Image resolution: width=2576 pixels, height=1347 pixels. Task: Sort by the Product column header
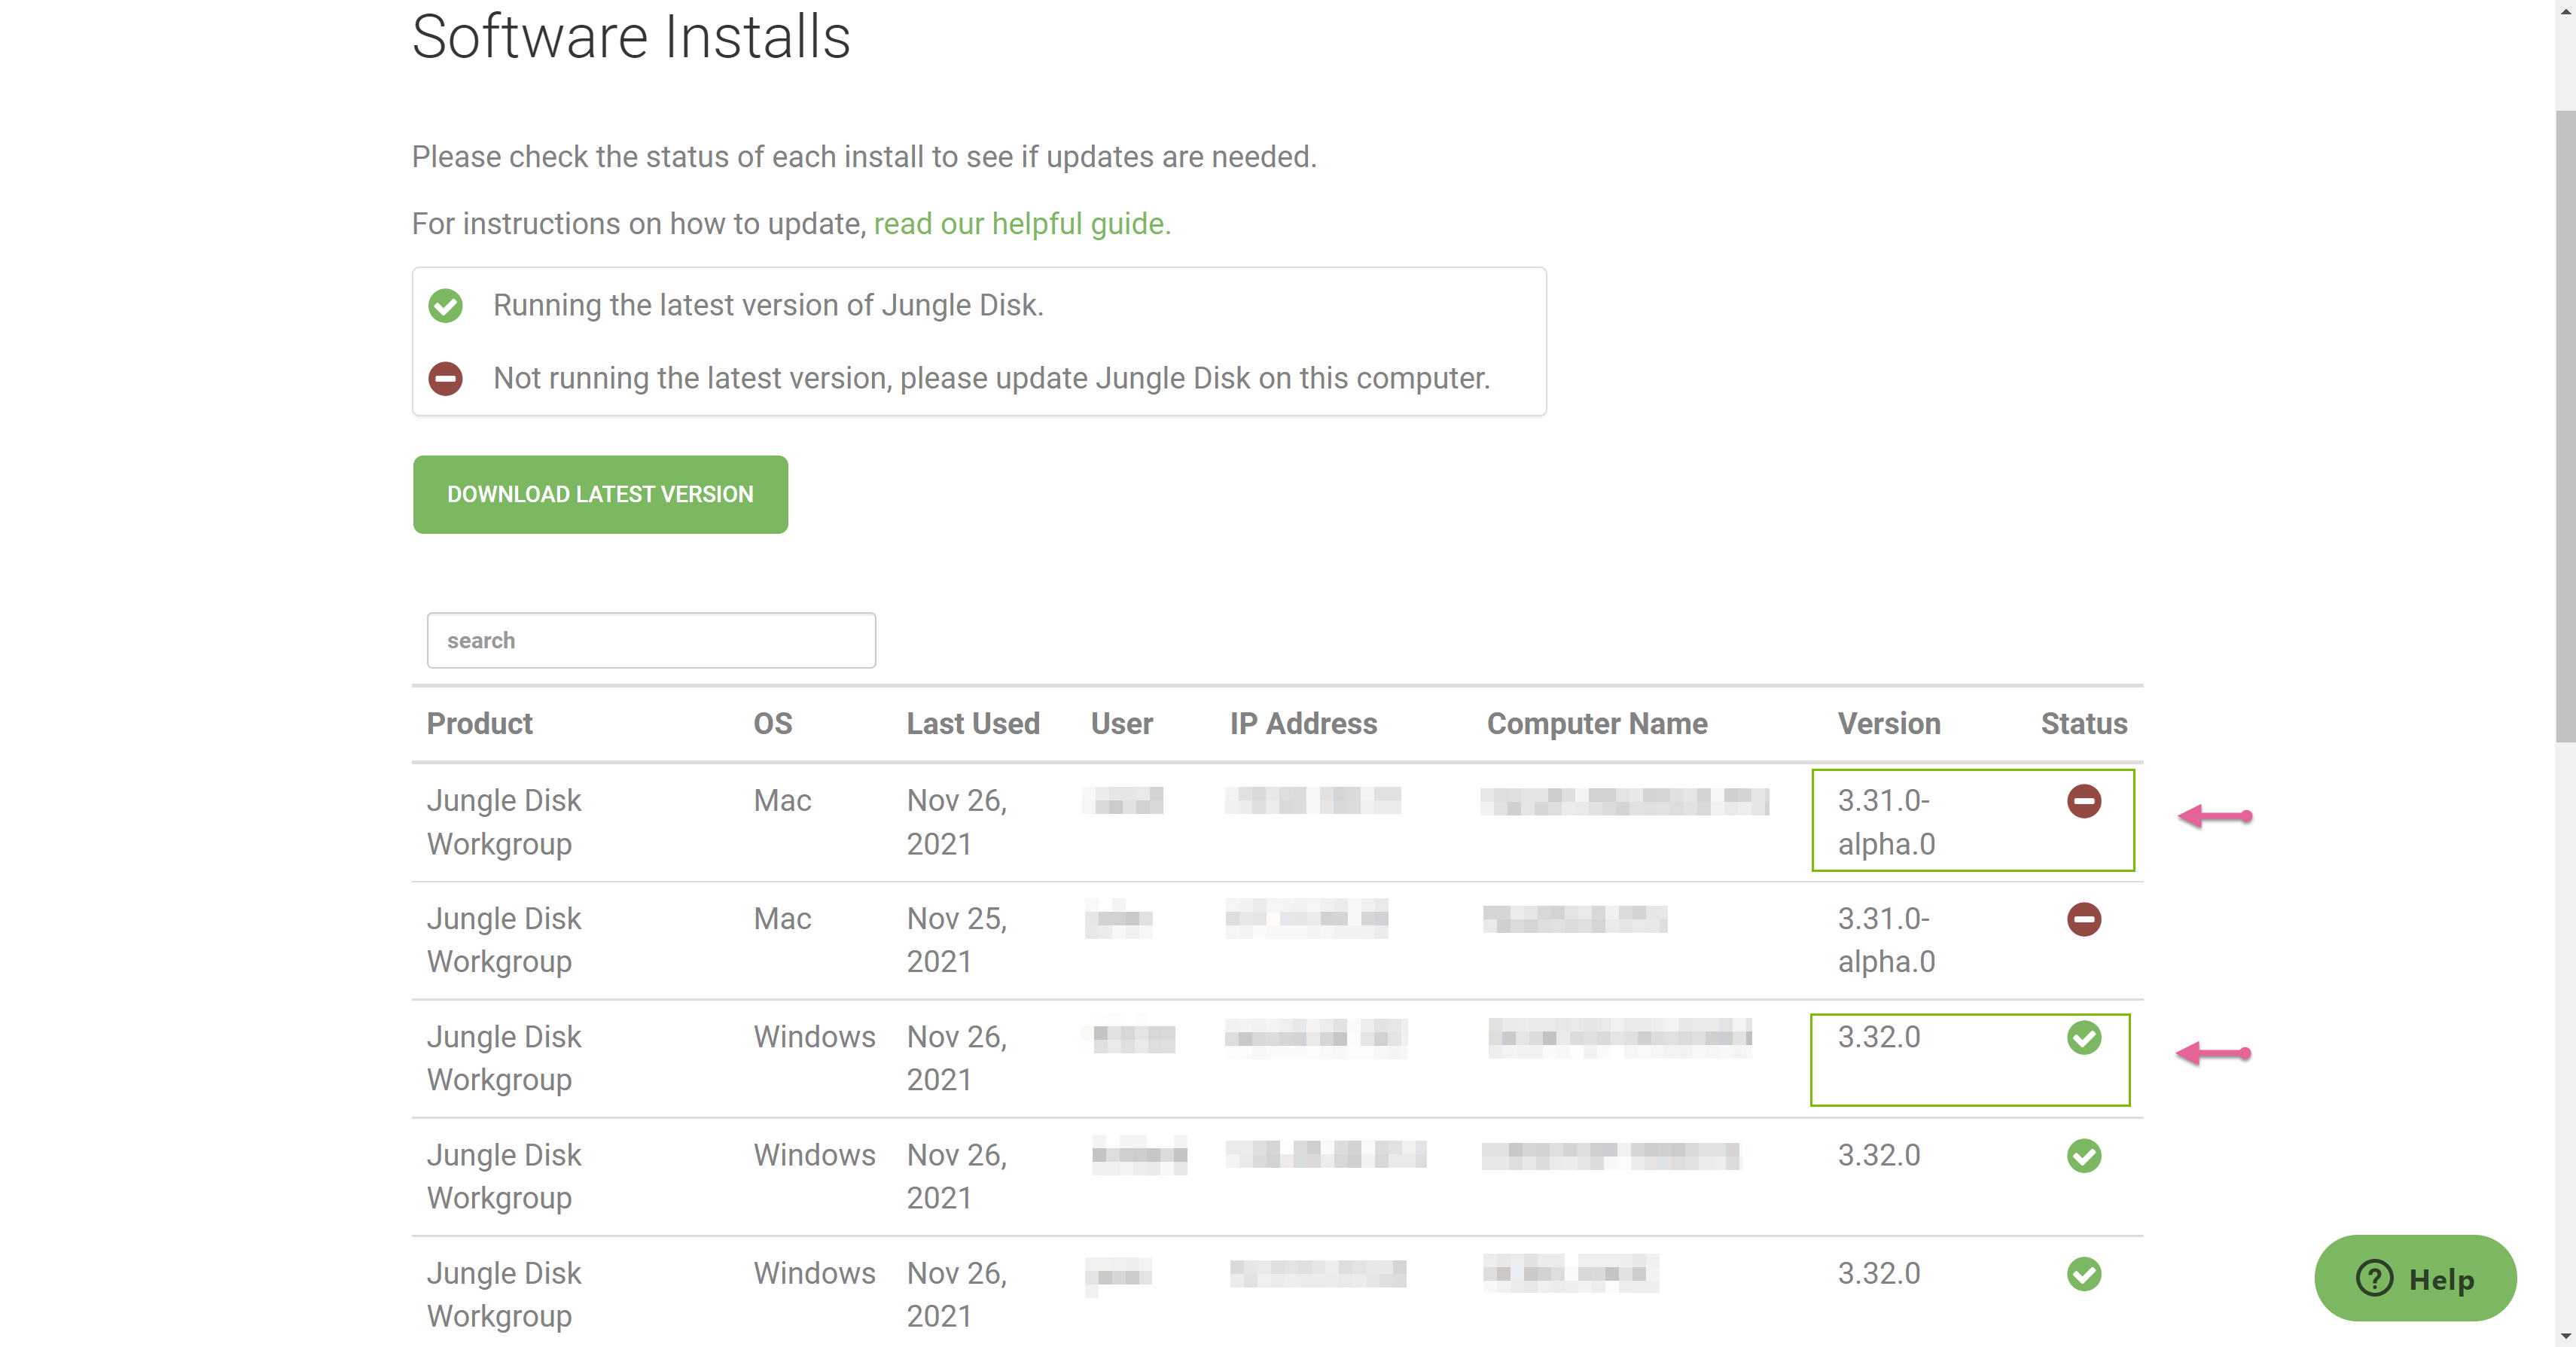click(x=479, y=723)
